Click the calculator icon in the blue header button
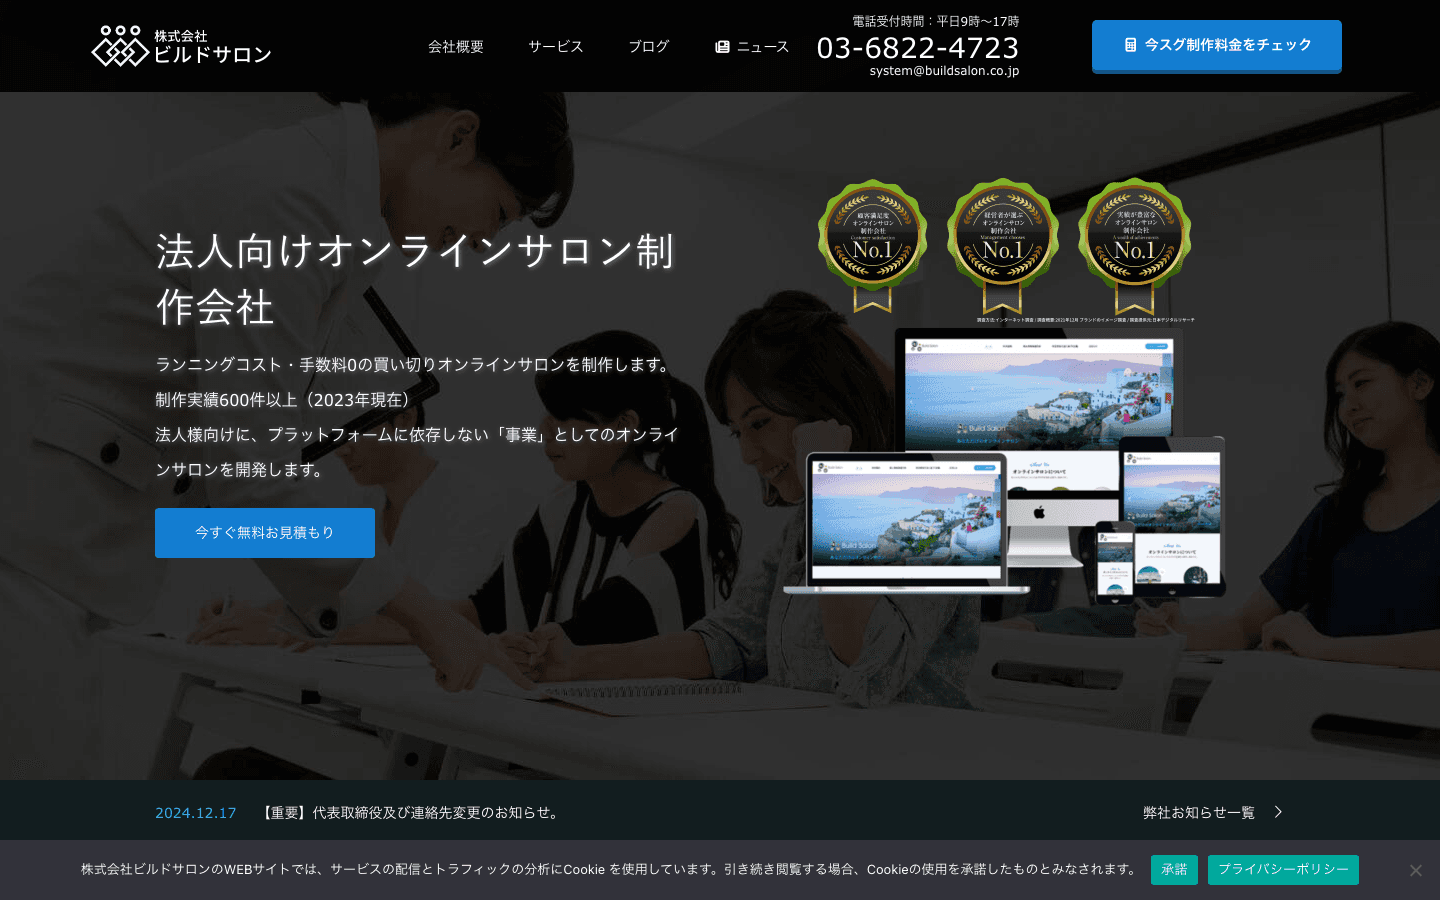The height and width of the screenshot is (900, 1440). (x=1130, y=45)
